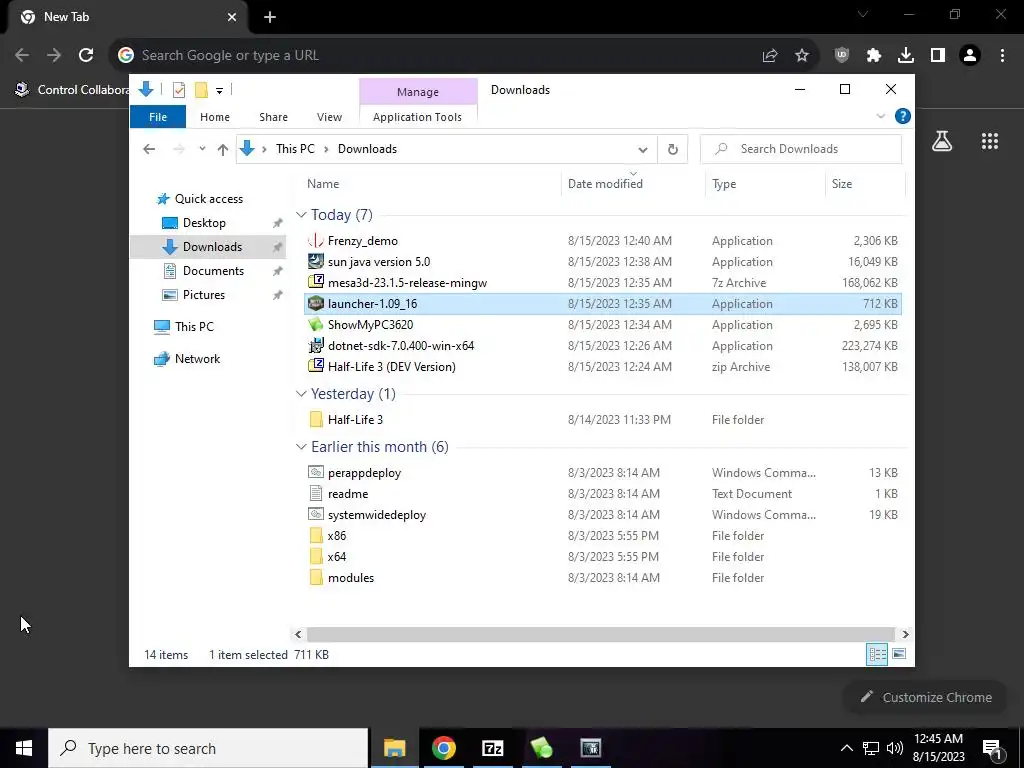Refresh the Downloads folder view

[x=673, y=149]
